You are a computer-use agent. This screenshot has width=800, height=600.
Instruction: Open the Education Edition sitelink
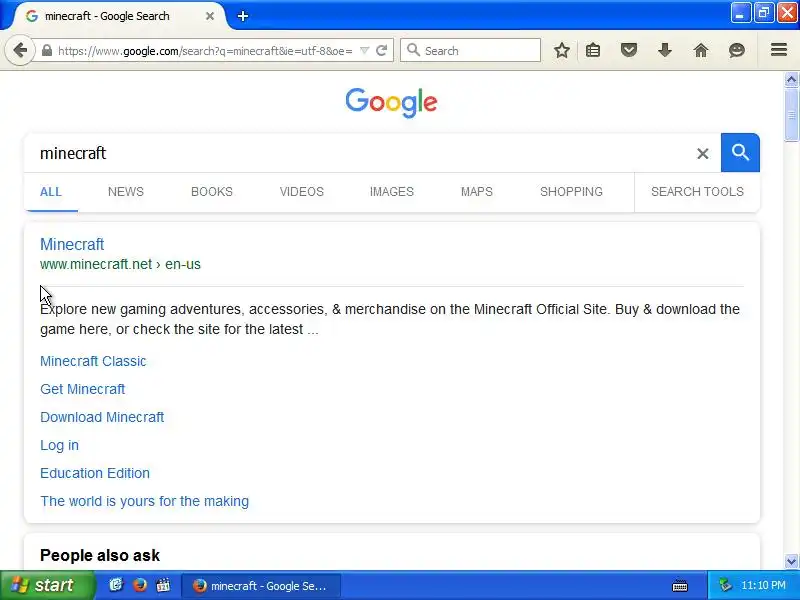coord(95,473)
